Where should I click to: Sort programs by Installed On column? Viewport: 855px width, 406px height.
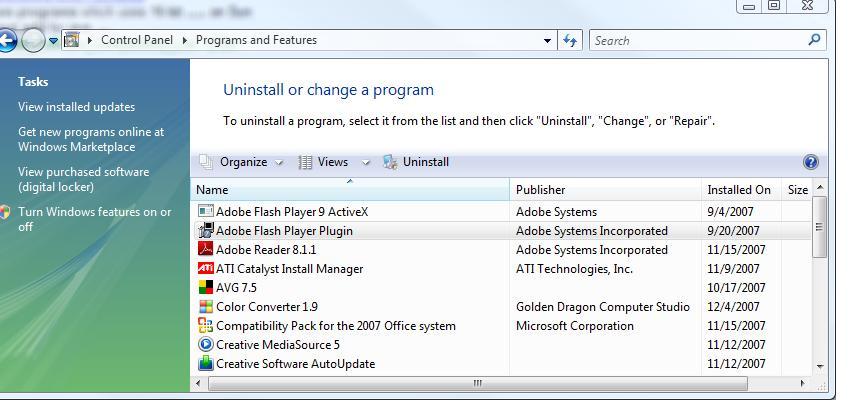(738, 190)
